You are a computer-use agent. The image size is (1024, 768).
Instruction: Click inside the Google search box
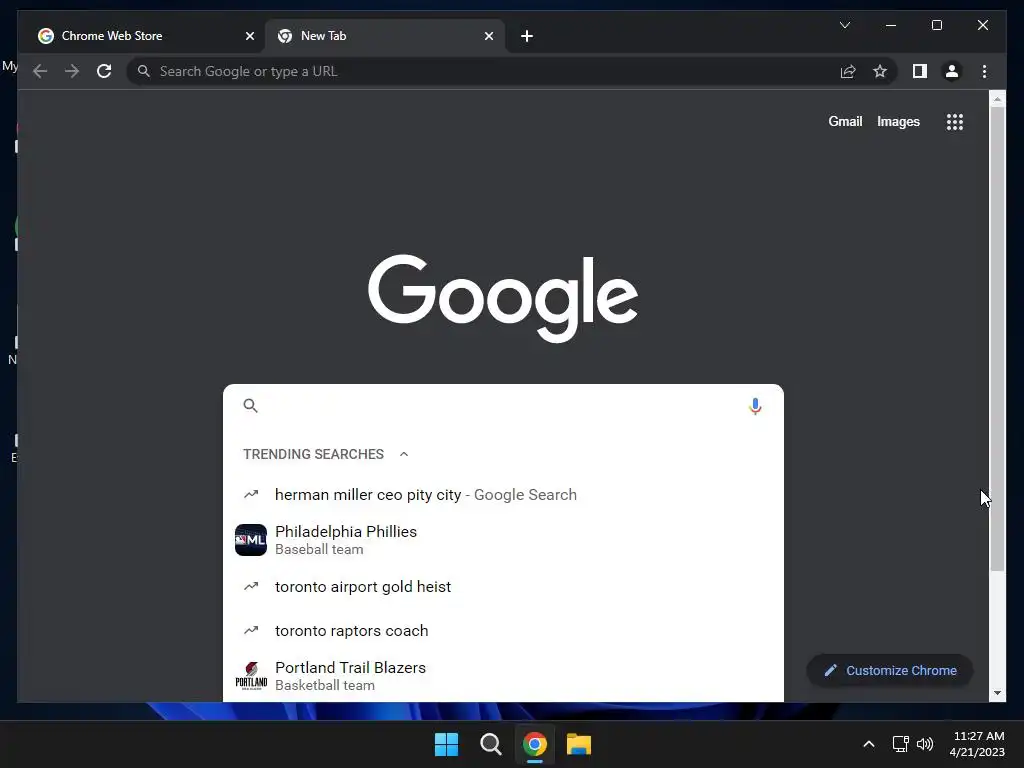pos(503,406)
